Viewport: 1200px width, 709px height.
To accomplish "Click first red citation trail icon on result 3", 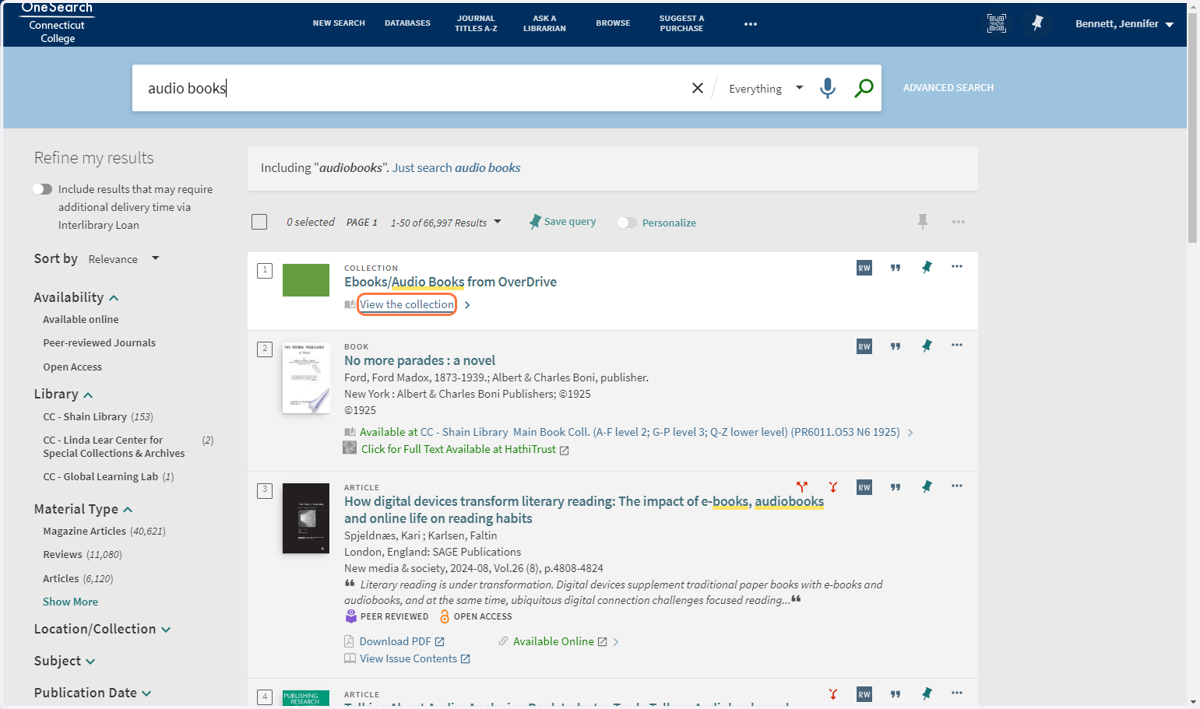I will point(802,487).
